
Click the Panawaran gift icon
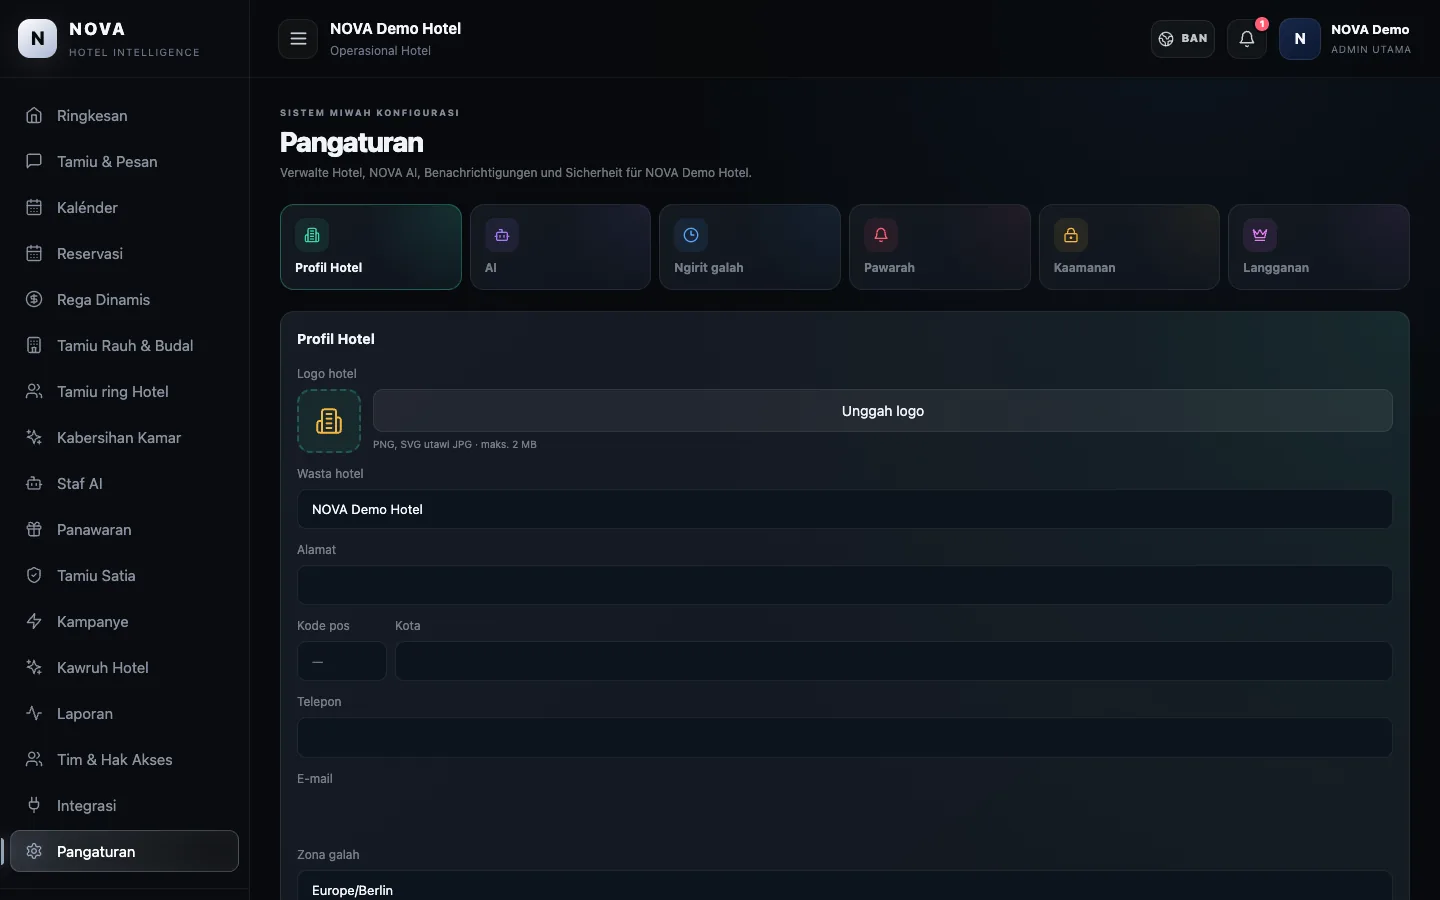(34, 530)
